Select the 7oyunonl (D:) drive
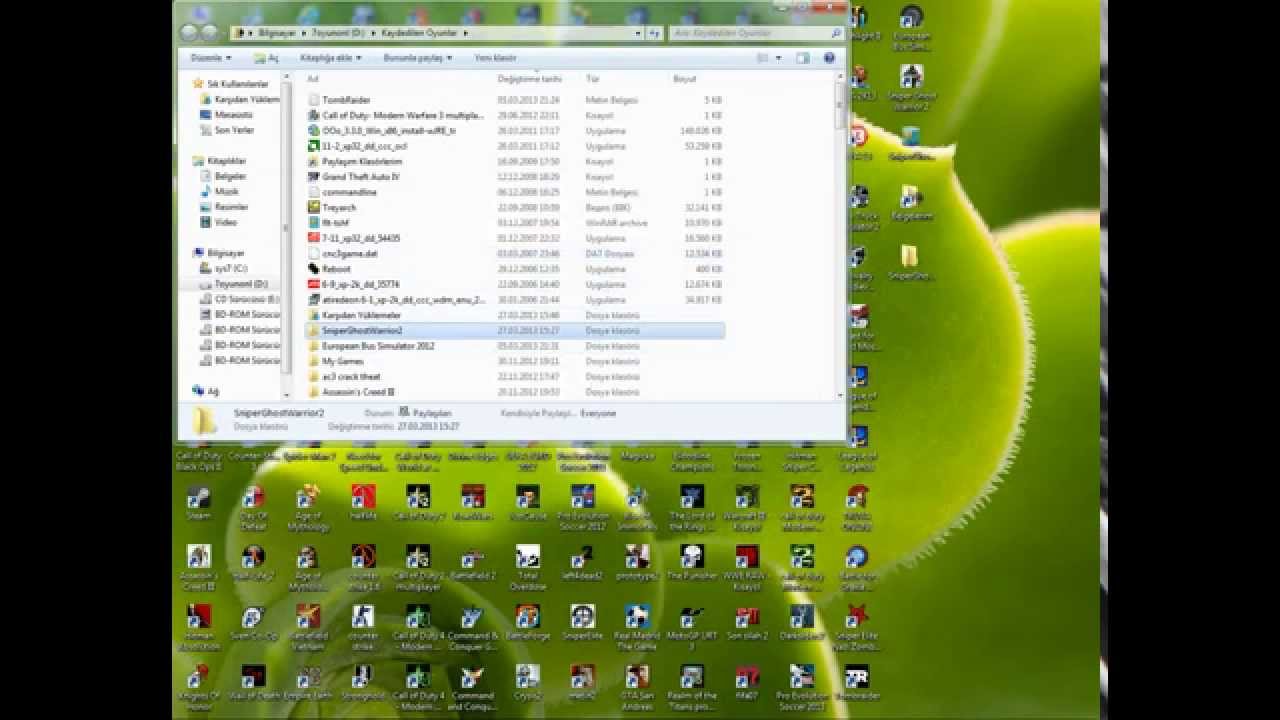Image resolution: width=1280 pixels, height=720 pixels. pos(240,284)
